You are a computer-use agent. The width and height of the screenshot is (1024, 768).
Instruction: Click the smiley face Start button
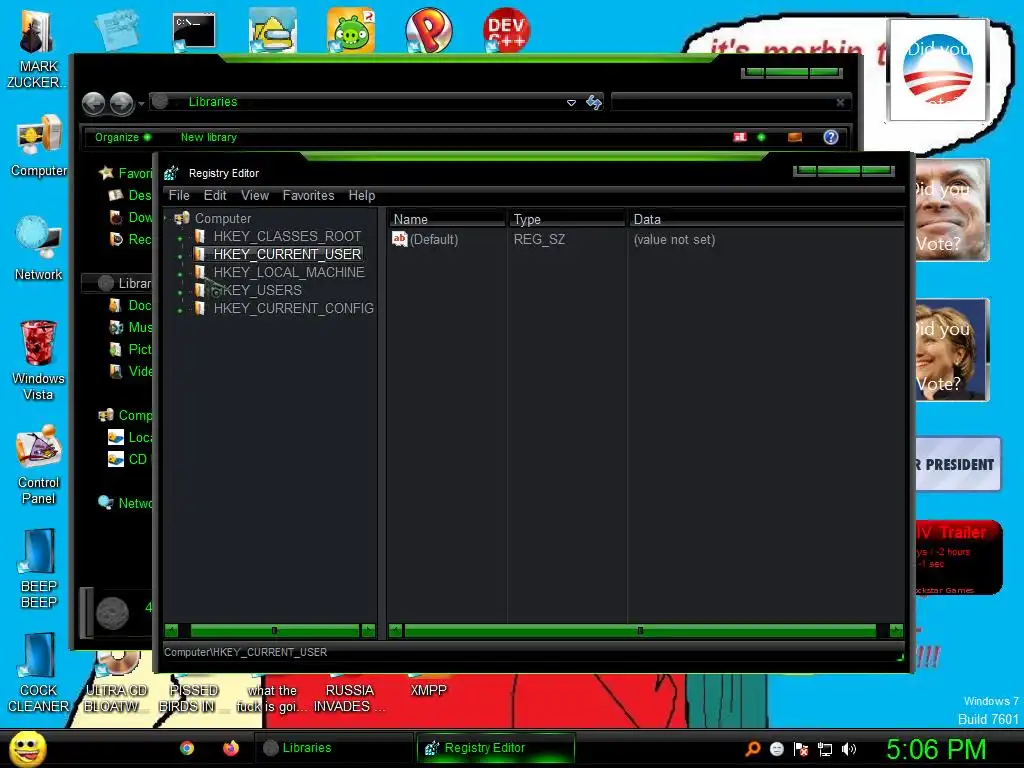click(x=28, y=748)
